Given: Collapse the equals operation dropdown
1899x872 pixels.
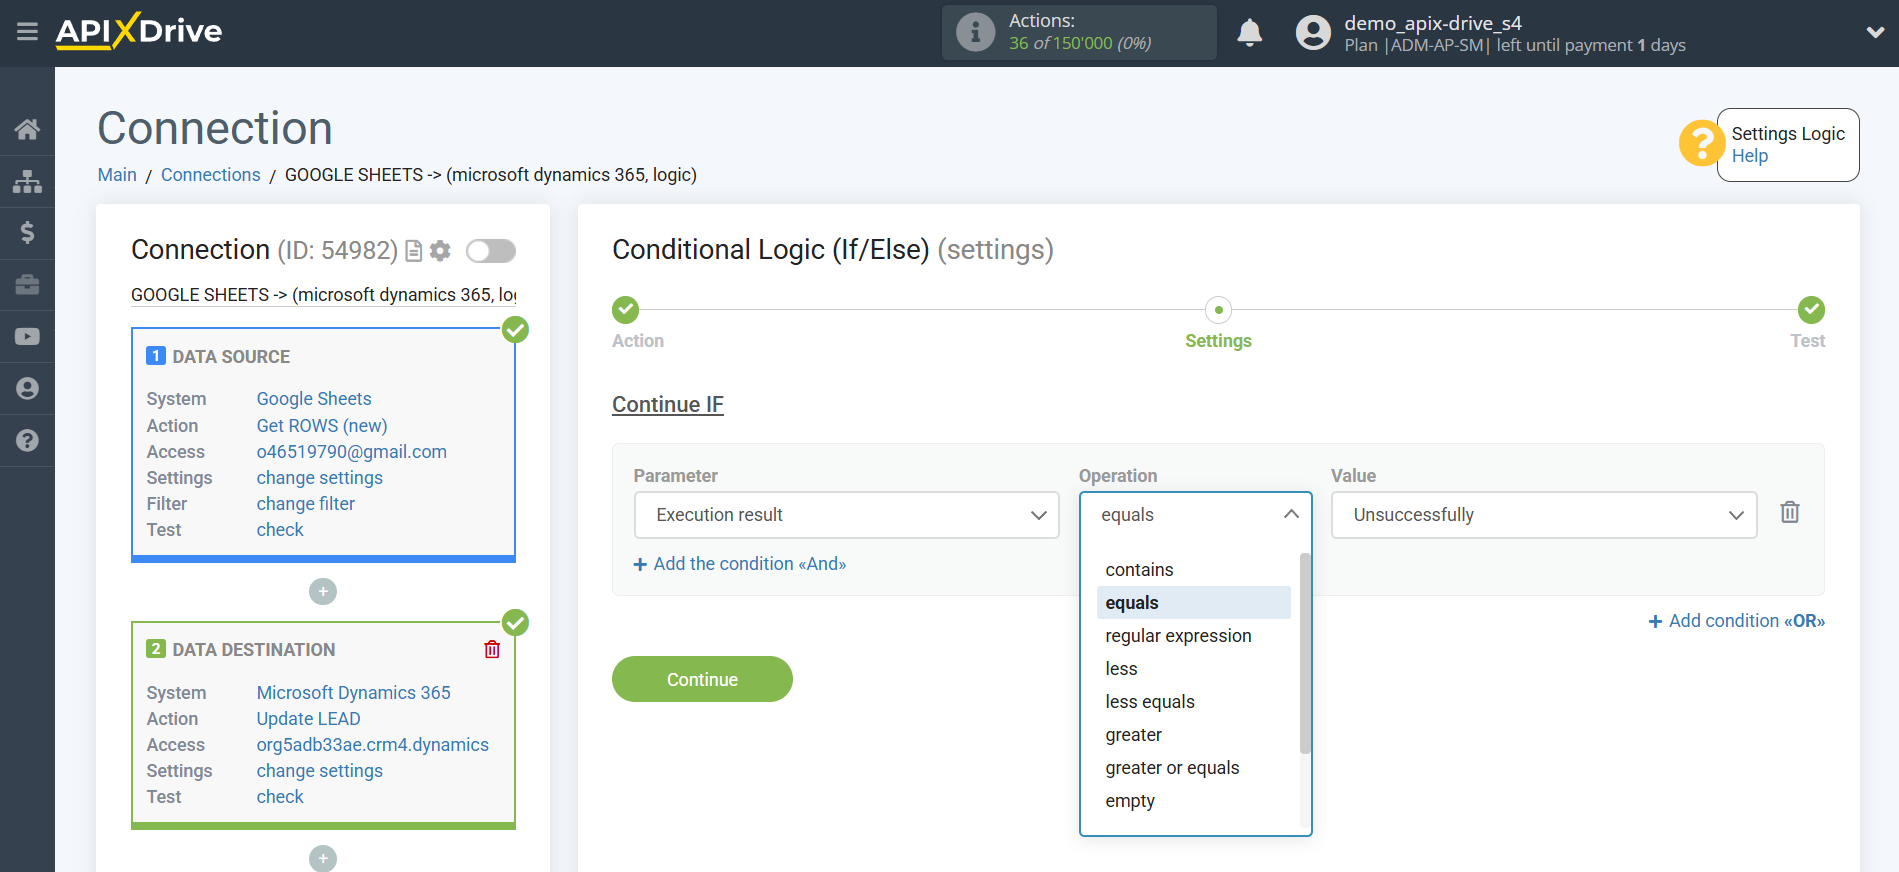Looking at the screenshot, I should [1195, 515].
